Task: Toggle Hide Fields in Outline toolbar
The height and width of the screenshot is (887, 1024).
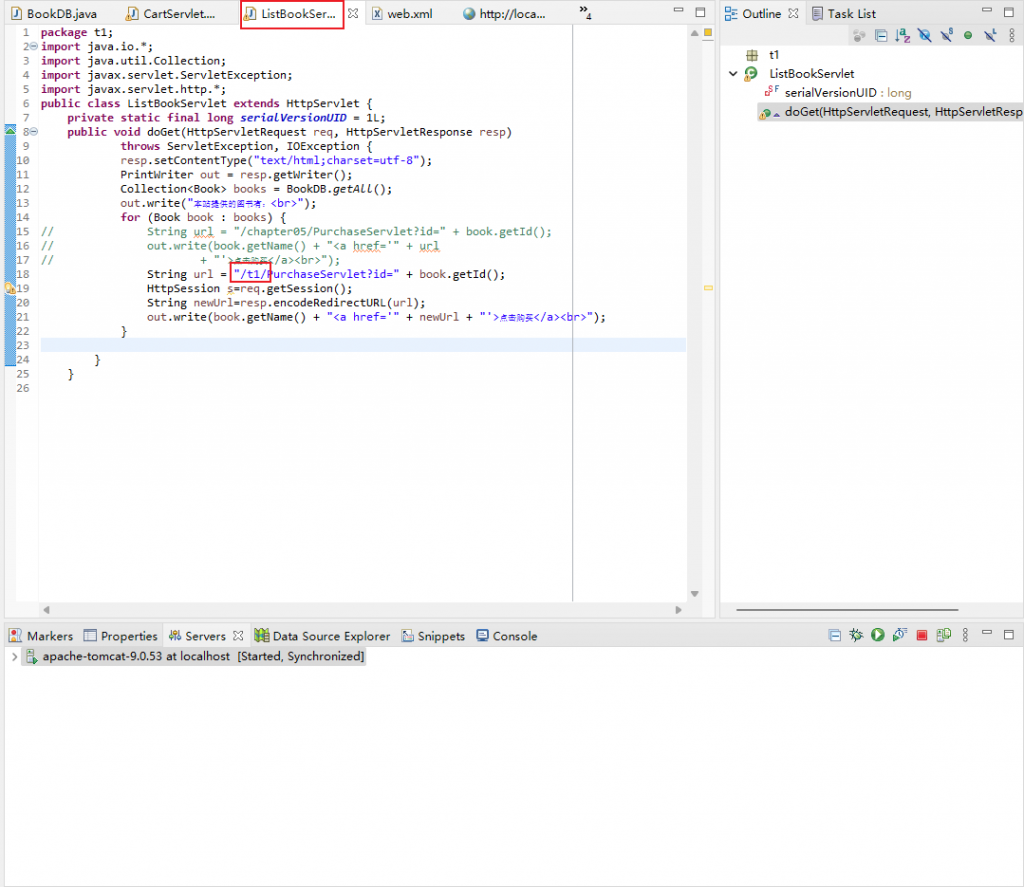Action: 925,36
